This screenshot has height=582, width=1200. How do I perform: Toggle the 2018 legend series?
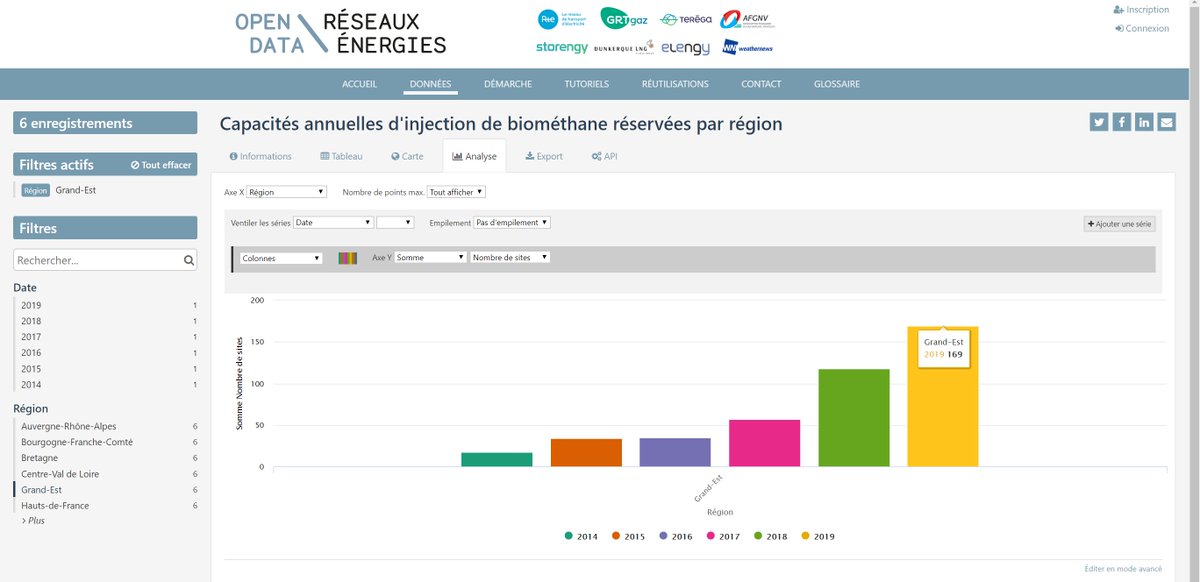click(771, 536)
